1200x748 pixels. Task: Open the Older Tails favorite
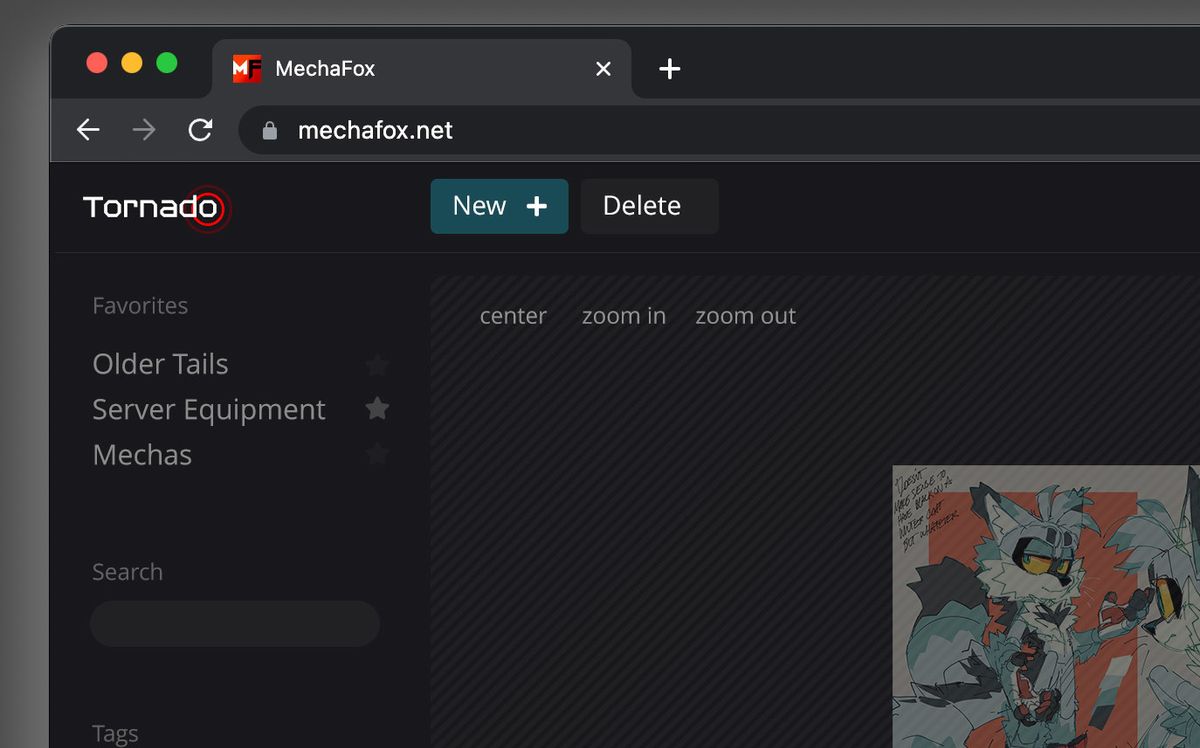[x=160, y=364]
